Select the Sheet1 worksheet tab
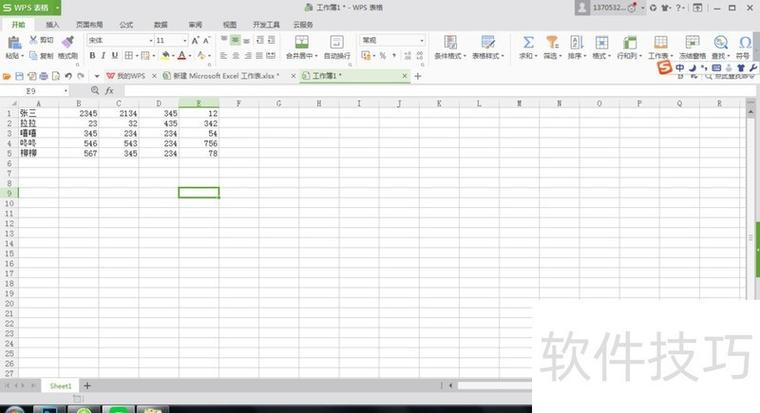This screenshot has width=760, height=413. [x=61, y=386]
